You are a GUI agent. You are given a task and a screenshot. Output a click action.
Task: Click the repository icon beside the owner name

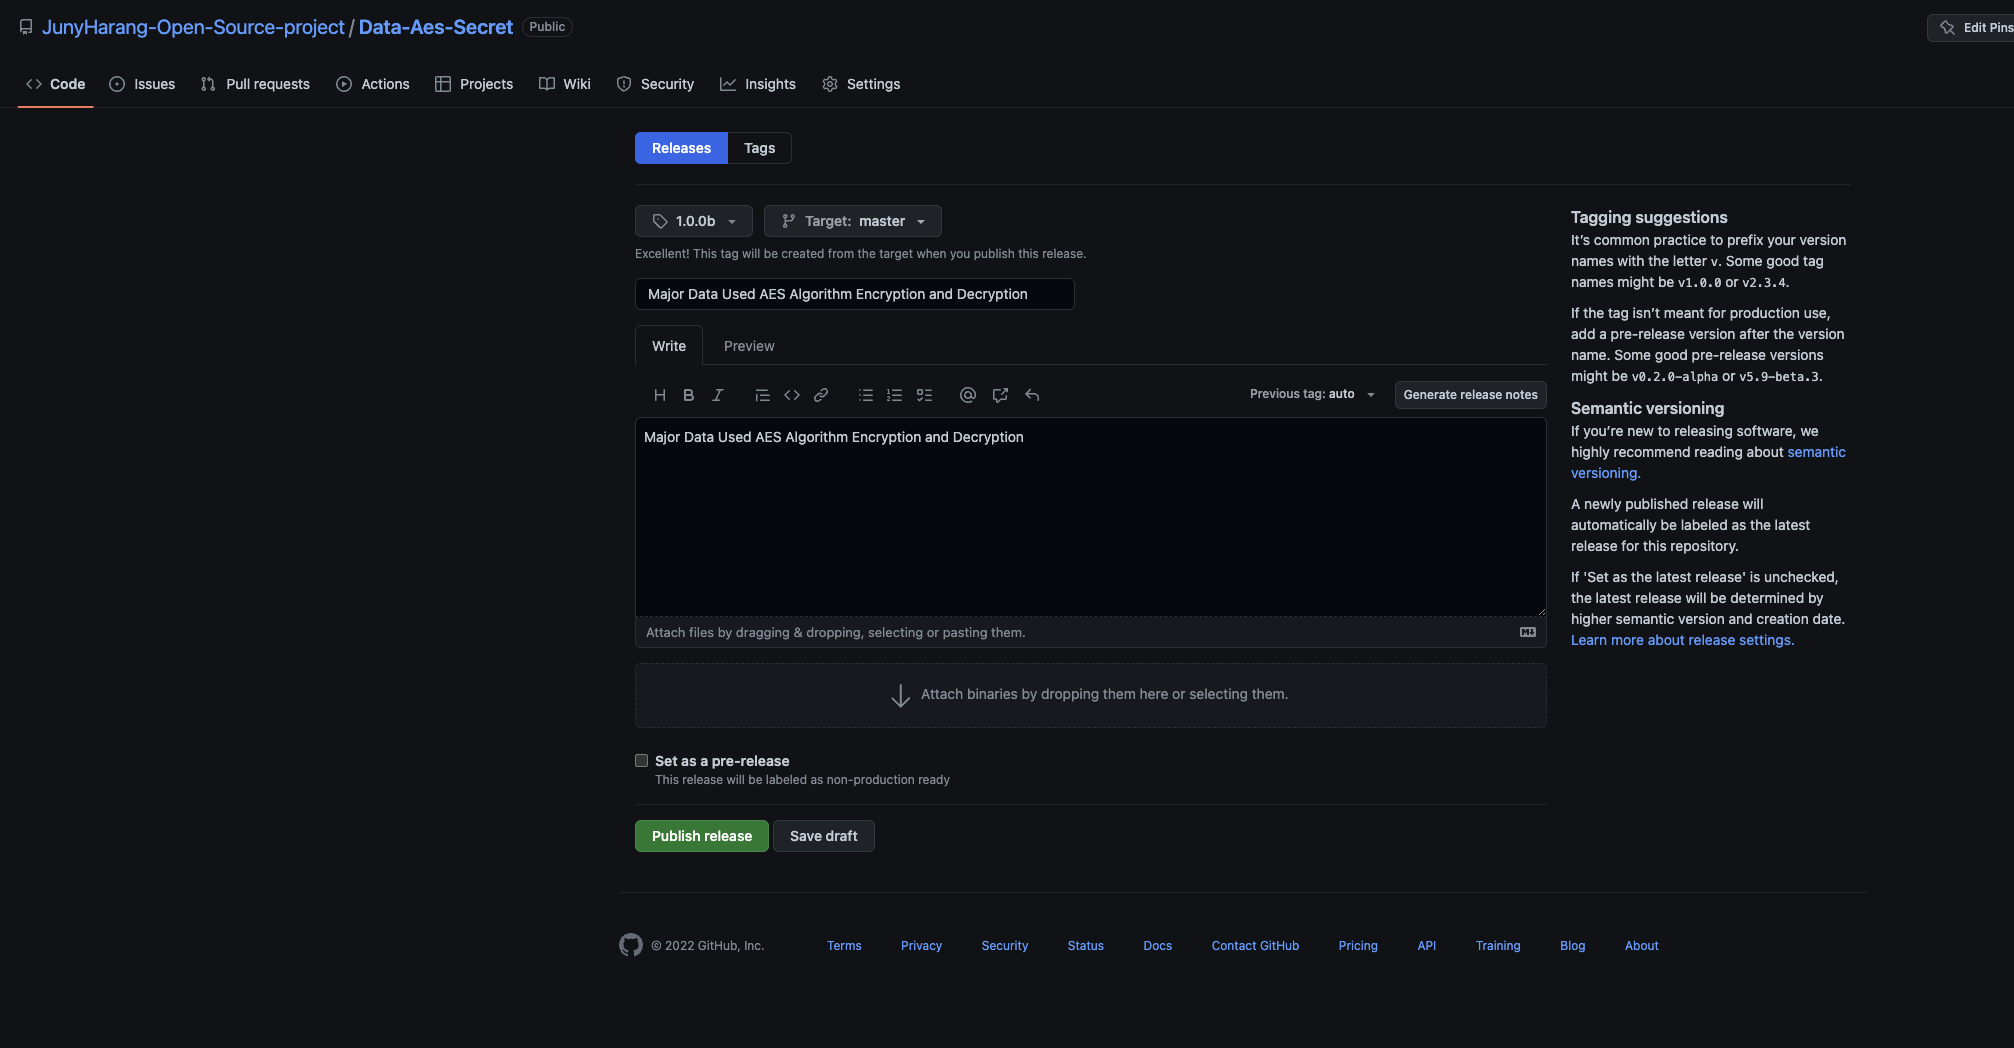pyautogui.click(x=26, y=27)
